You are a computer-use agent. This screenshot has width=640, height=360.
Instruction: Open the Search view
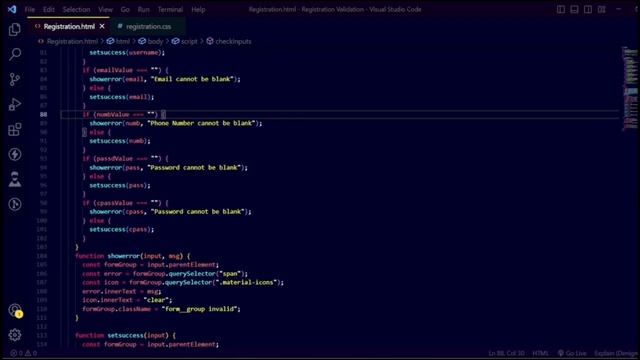click(x=15, y=54)
